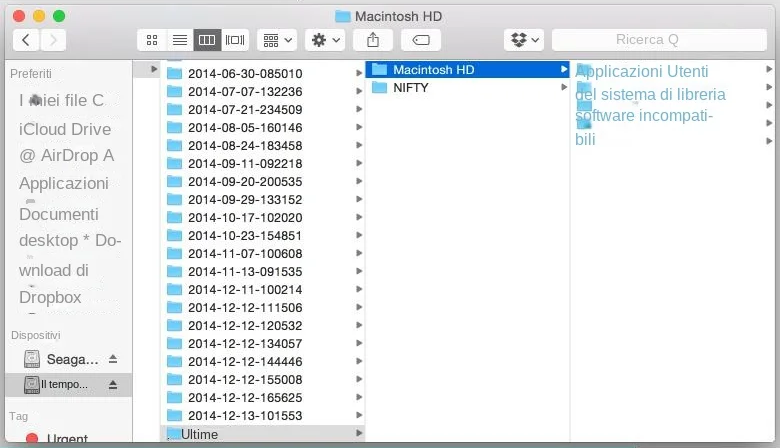Screen dimensions: 780x448
Task: Click the edit tags icon
Action: click(x=421, y=40)
